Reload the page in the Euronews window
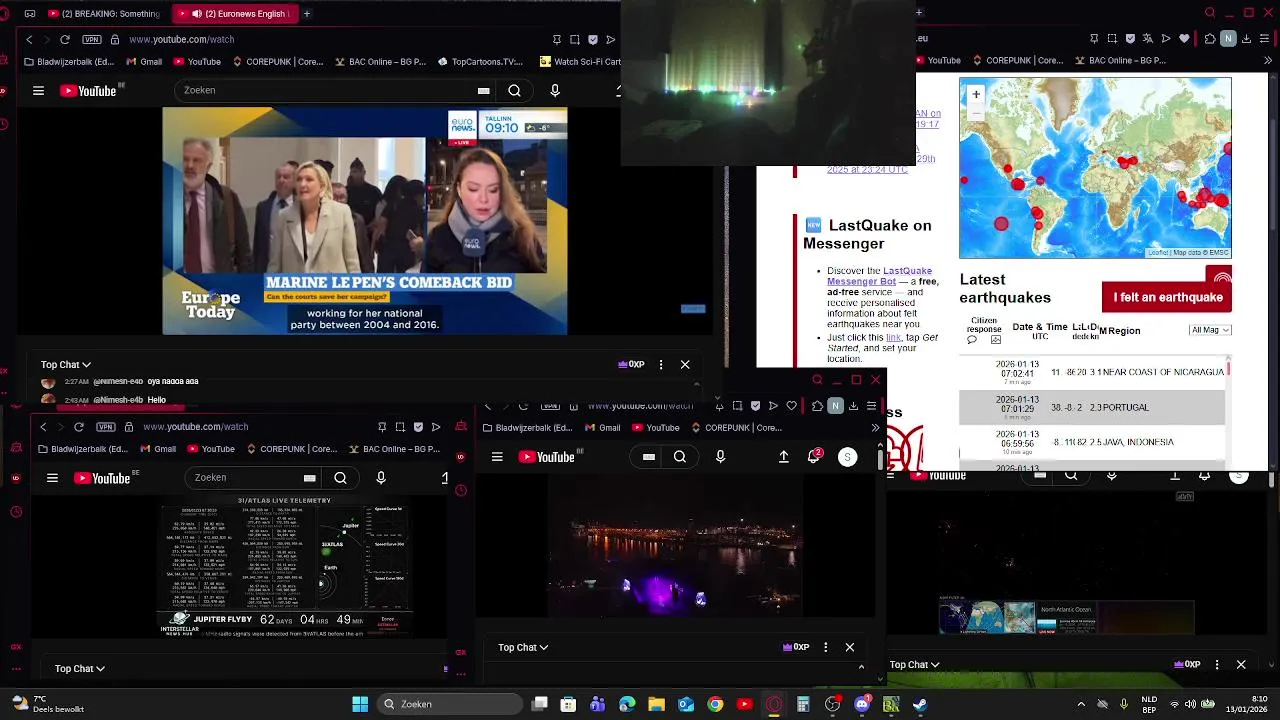The height and width of the screenshot is (720, 1280). coord(65,39)
